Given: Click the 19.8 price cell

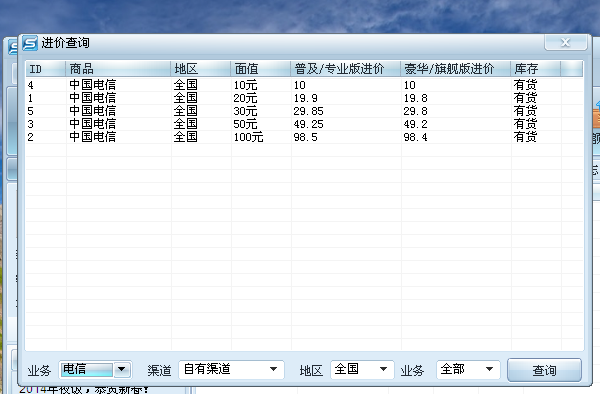Looking at the screenshot, I should (415, 98).
